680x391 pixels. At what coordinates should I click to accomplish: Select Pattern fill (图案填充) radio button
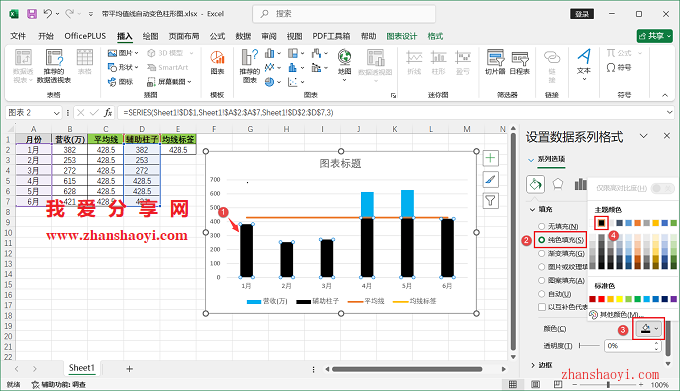pyautogui.click(x=541, y=280)
